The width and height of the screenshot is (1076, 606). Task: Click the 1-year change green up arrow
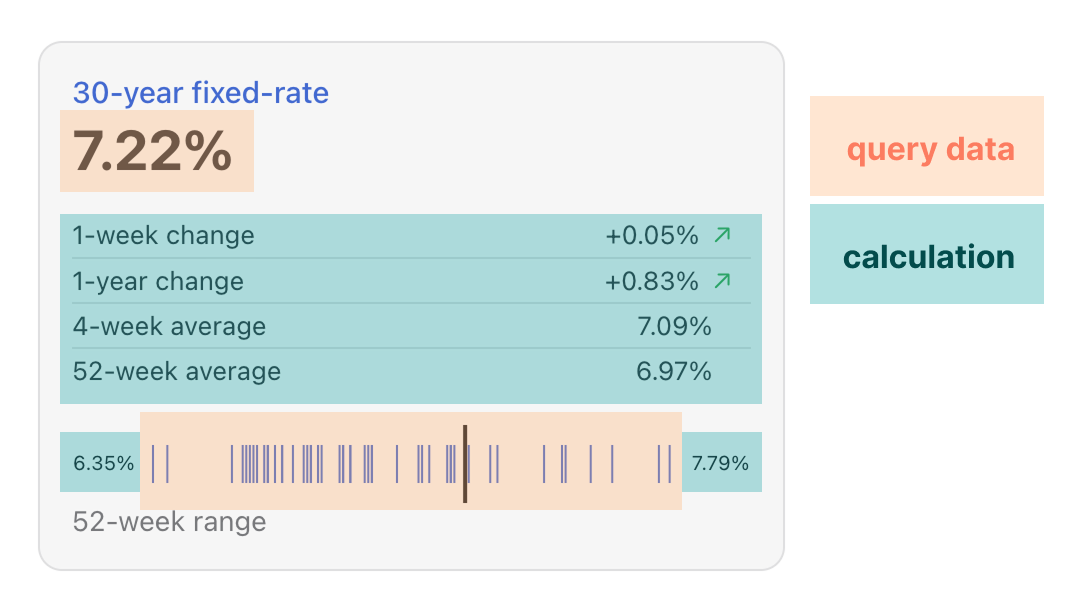pos(722,281)
